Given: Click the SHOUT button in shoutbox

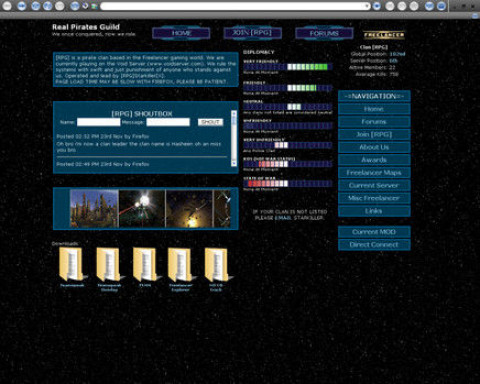Looking at the screenshot, I should [x=210, y=122].
